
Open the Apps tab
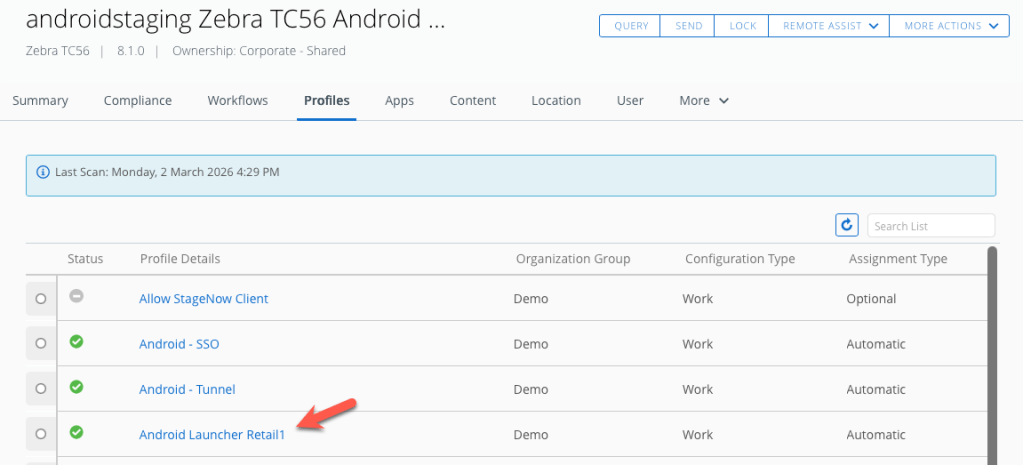tap(399, 100)
